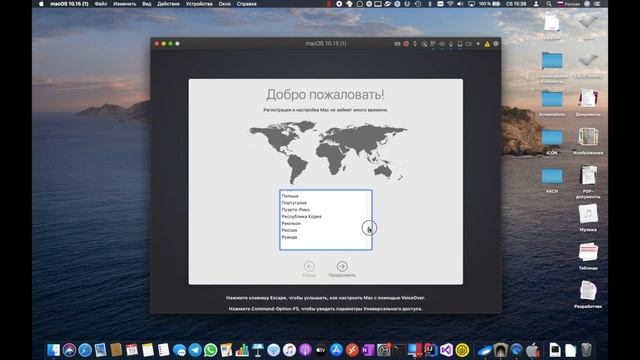Image resolution: width=640 pixels, height=360 pixels.
Task: Open the Файл menu
Action: [x=100, y=4]
